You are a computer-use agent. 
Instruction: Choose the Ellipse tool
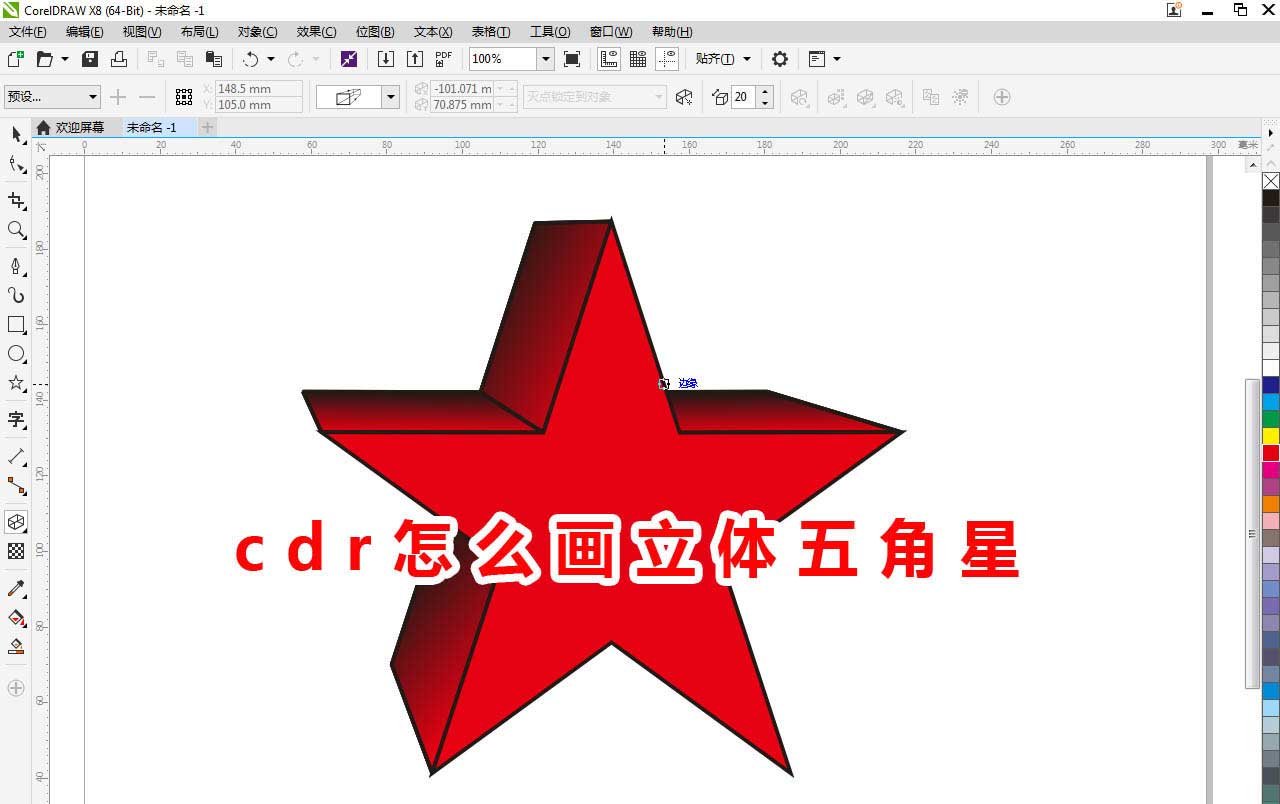pyautogui.click(x=16, y=354)
